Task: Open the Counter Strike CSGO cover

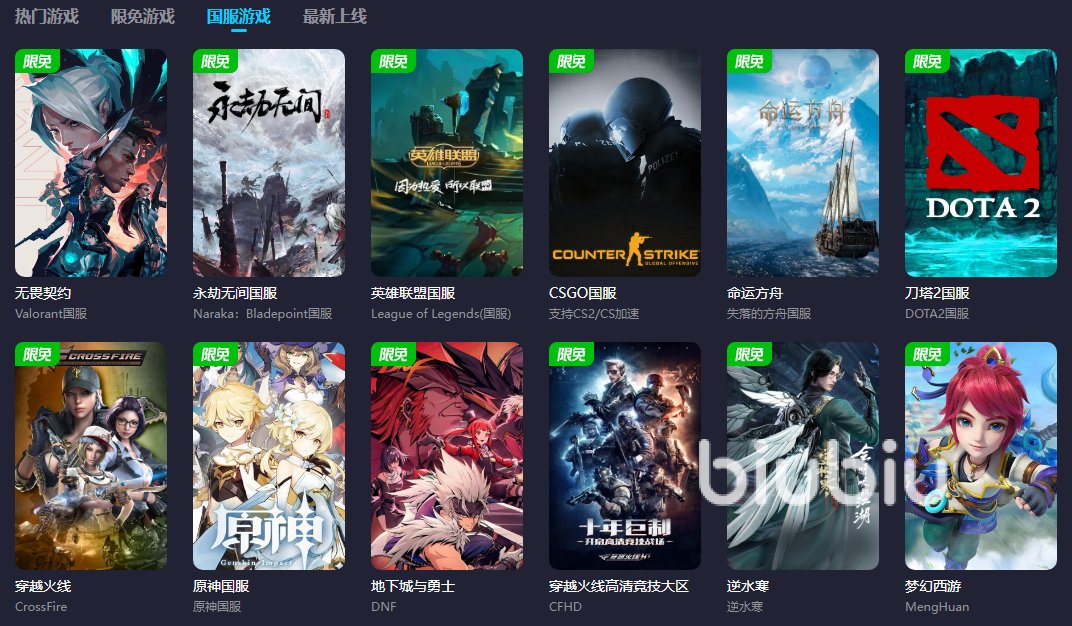Action: pos(625,163)
